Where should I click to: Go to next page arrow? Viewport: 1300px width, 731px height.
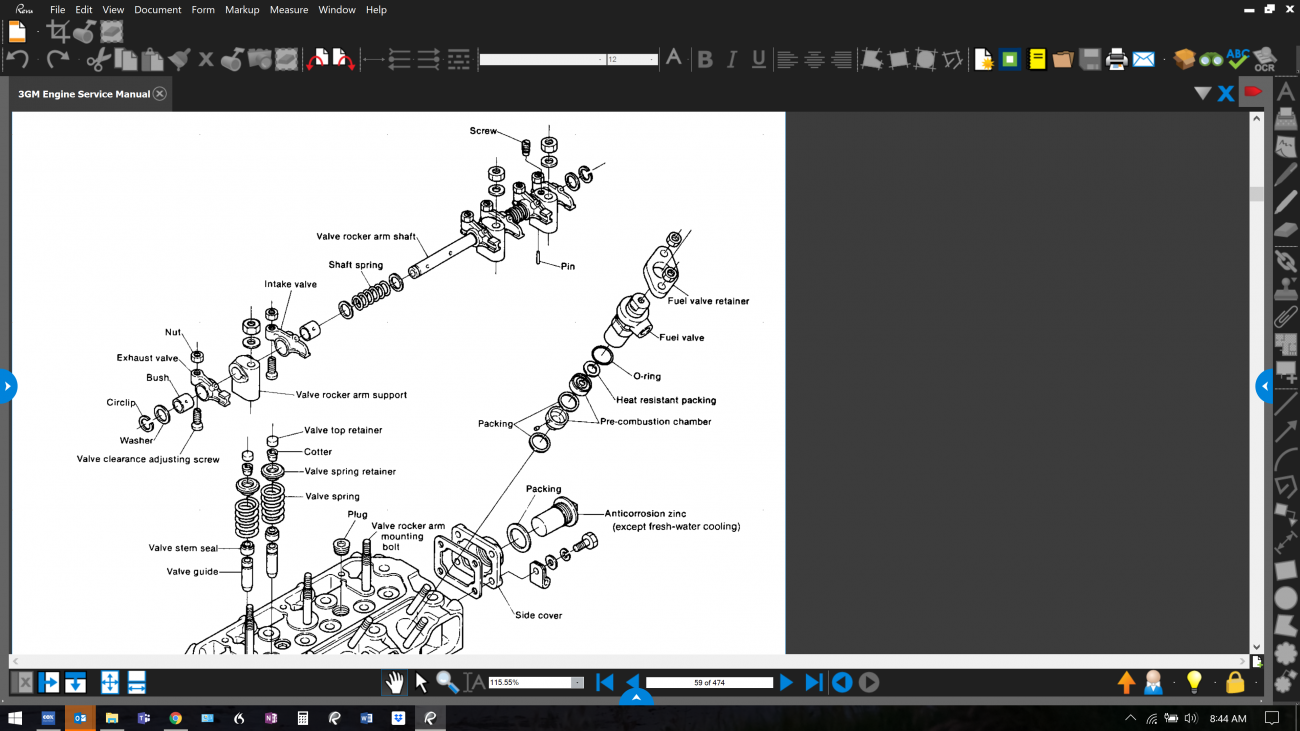pos(786,682)
